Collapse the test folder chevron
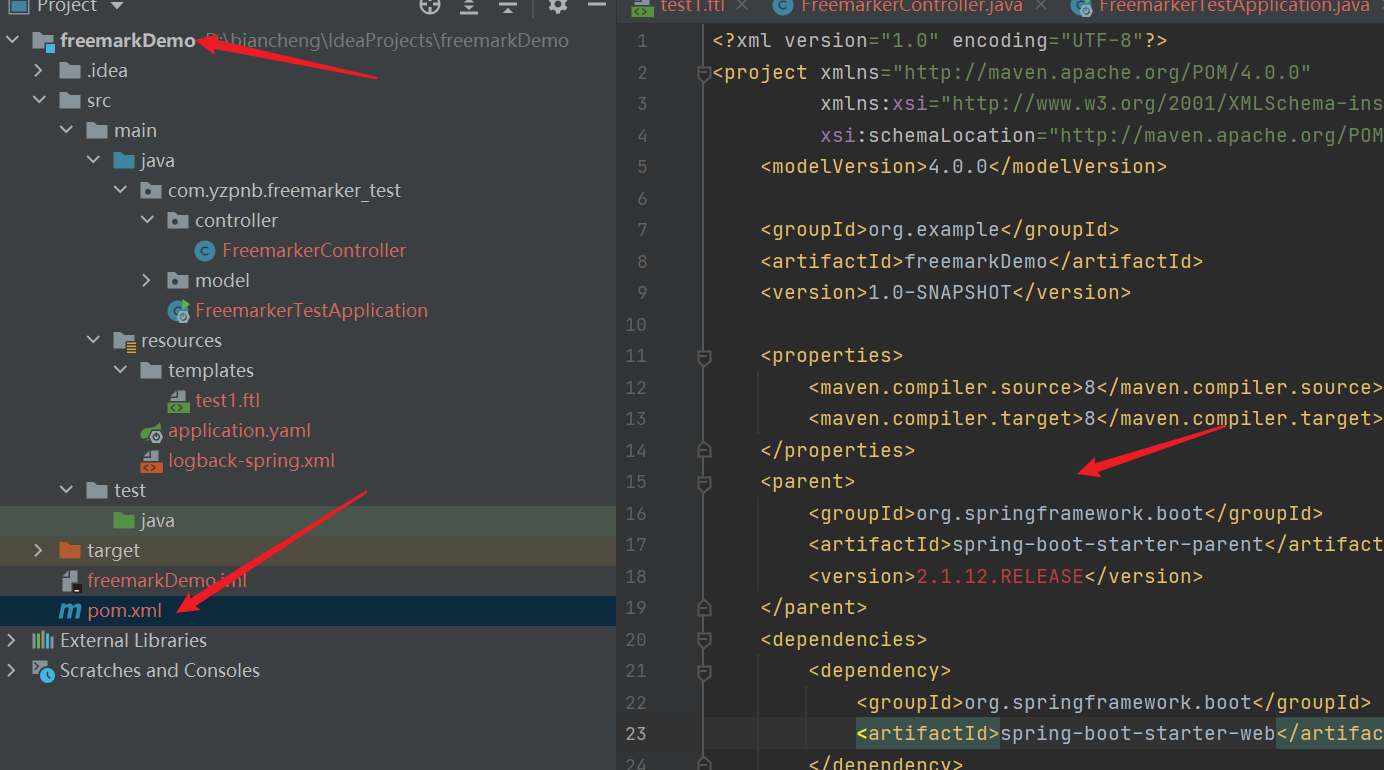 click(66, 491)
